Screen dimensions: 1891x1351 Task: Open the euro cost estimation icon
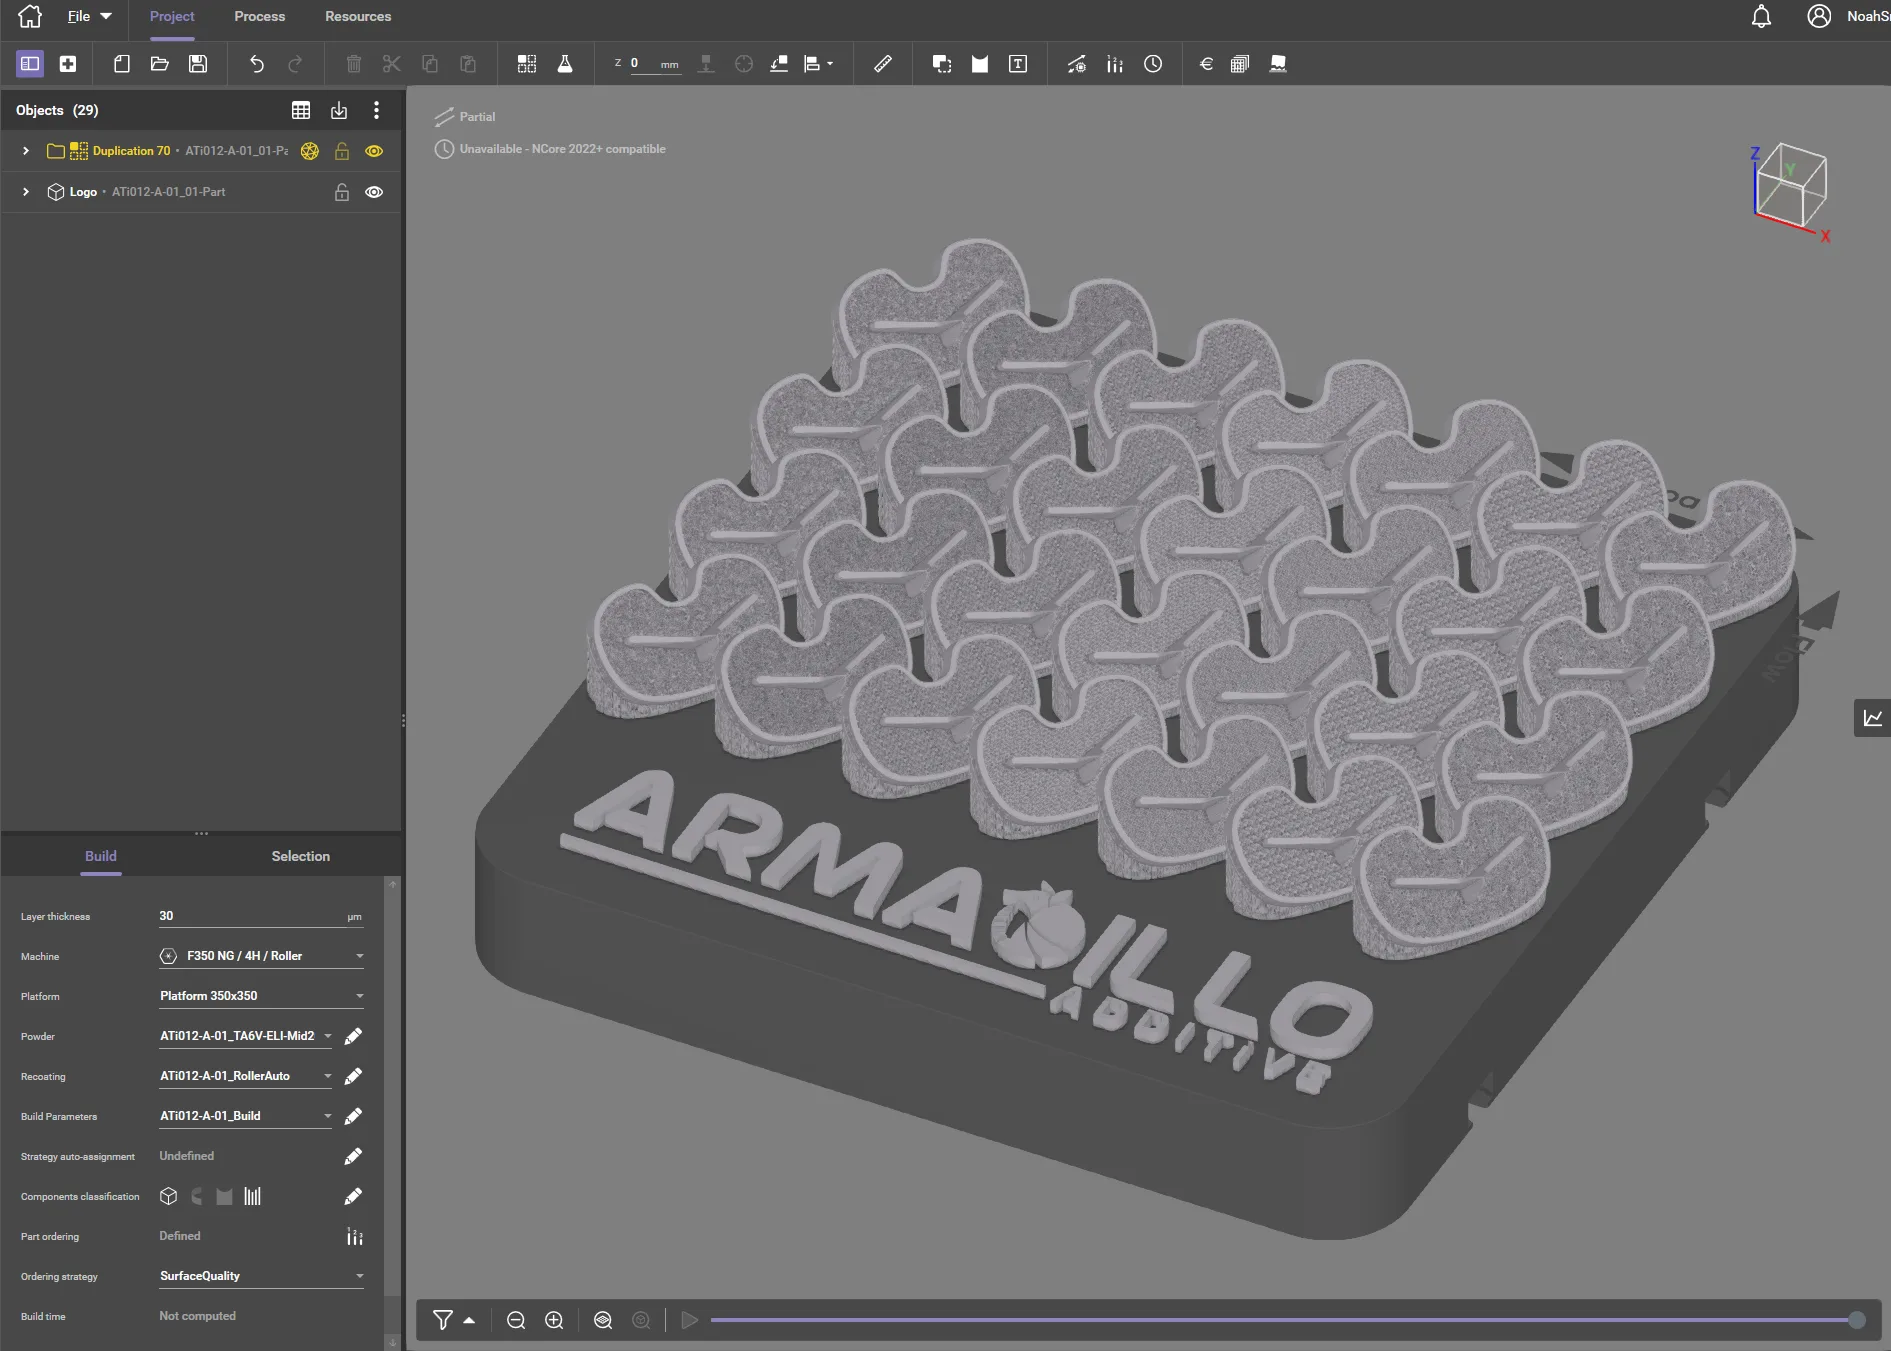pos(1206,64)
